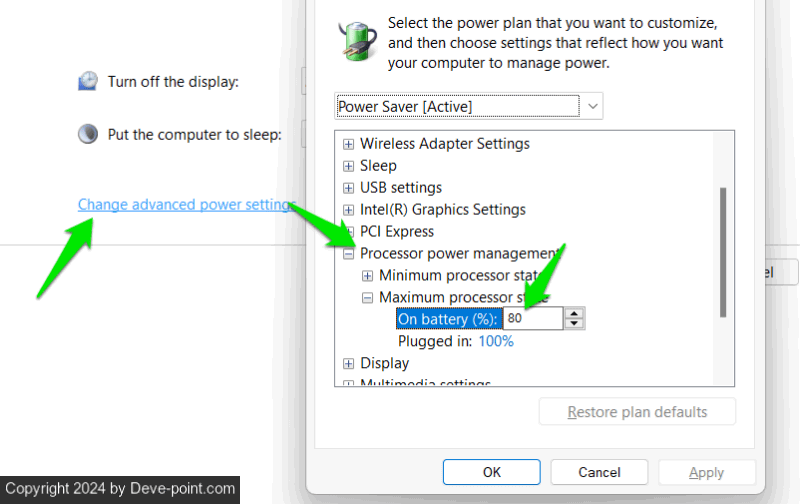Click the Put the computer to sleep moon icon
Screen dimensions: 800x504
click(89, 134)
